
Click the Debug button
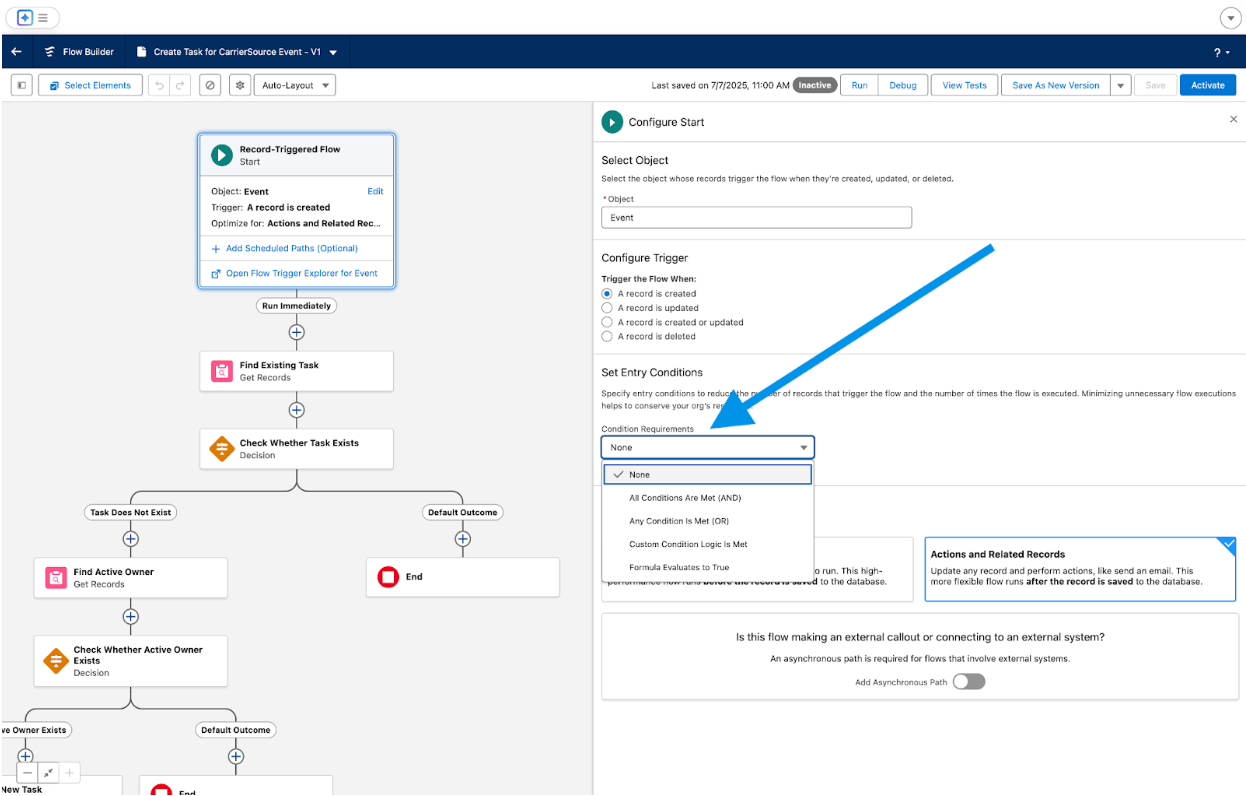click(903, 85)
